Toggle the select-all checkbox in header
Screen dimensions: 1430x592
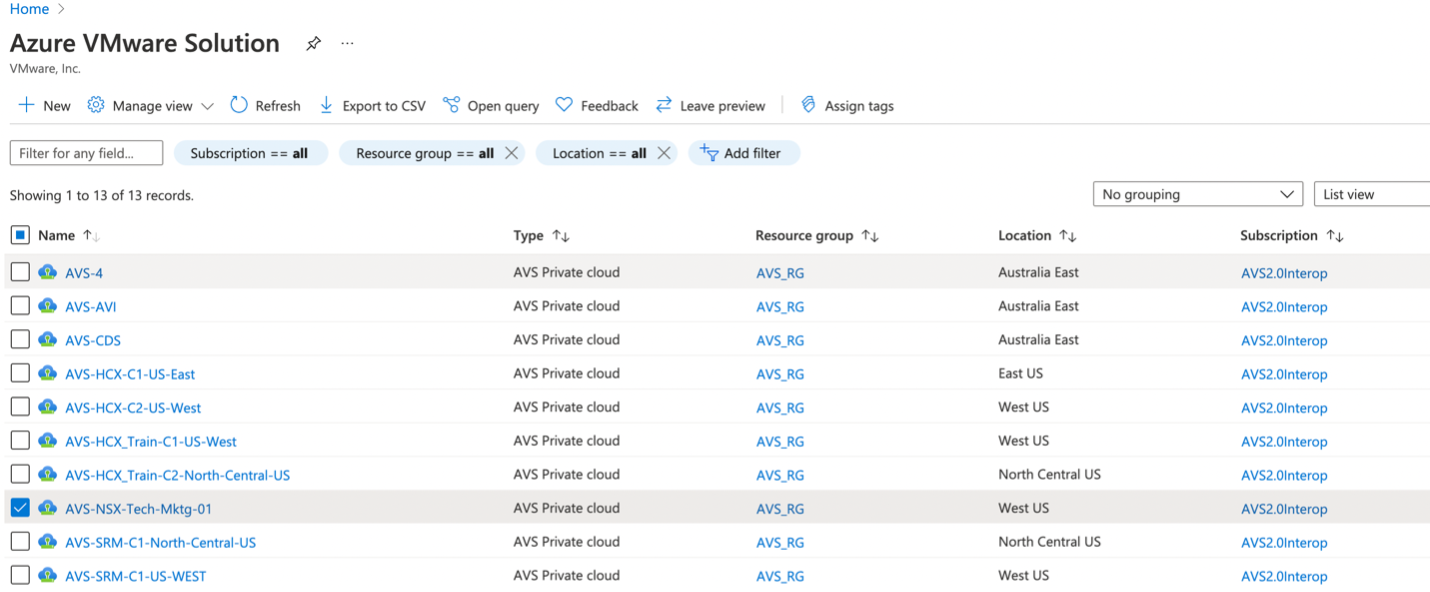tap(20, 235)
